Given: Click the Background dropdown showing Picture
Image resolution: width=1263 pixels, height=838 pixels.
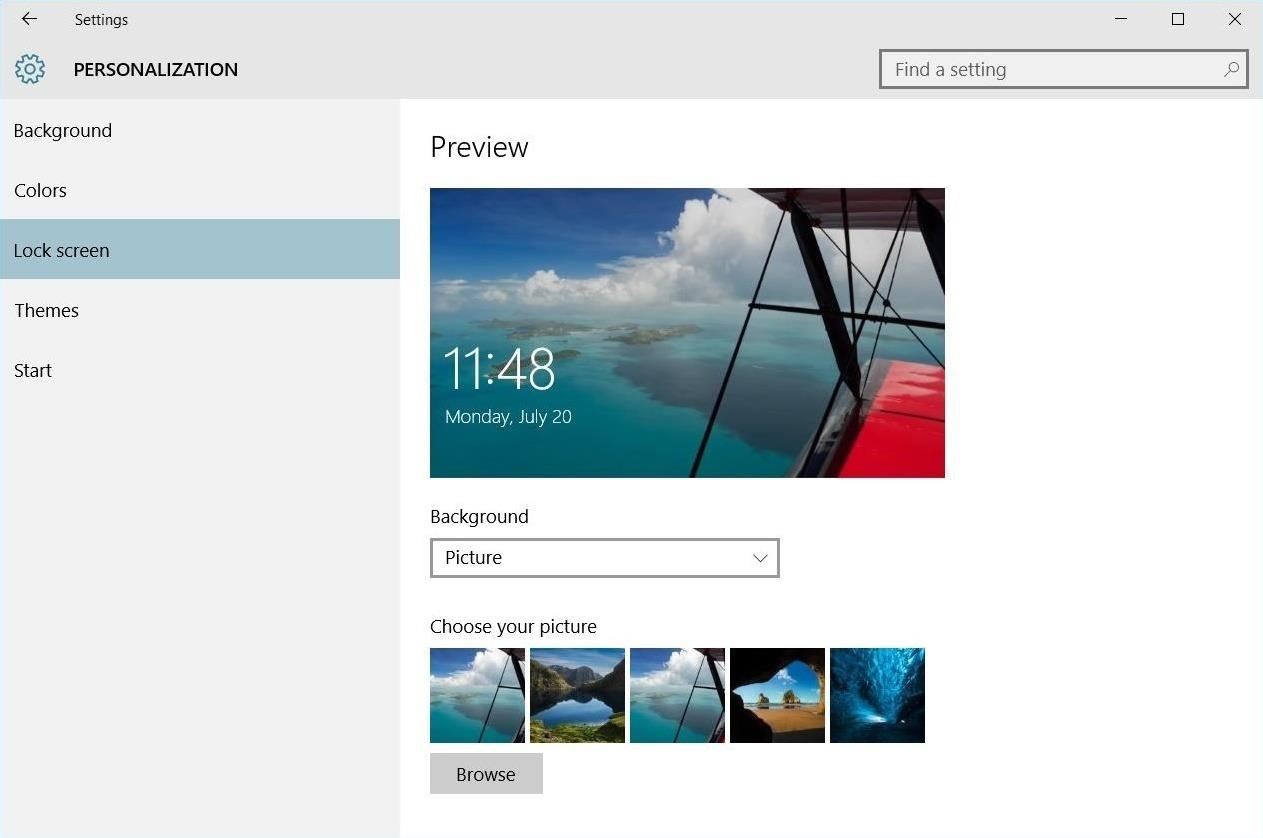Looking at the screenshot, I should coord(604,557).
